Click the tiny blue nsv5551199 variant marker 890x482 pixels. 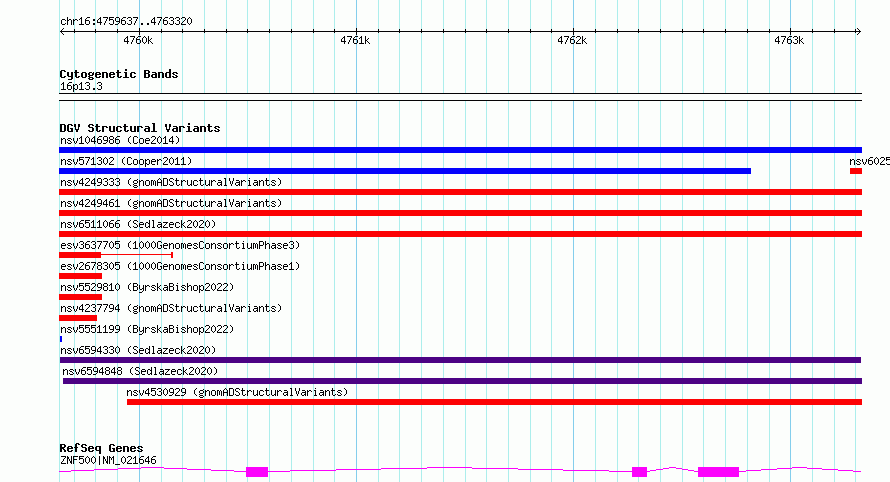pos(61,339)
